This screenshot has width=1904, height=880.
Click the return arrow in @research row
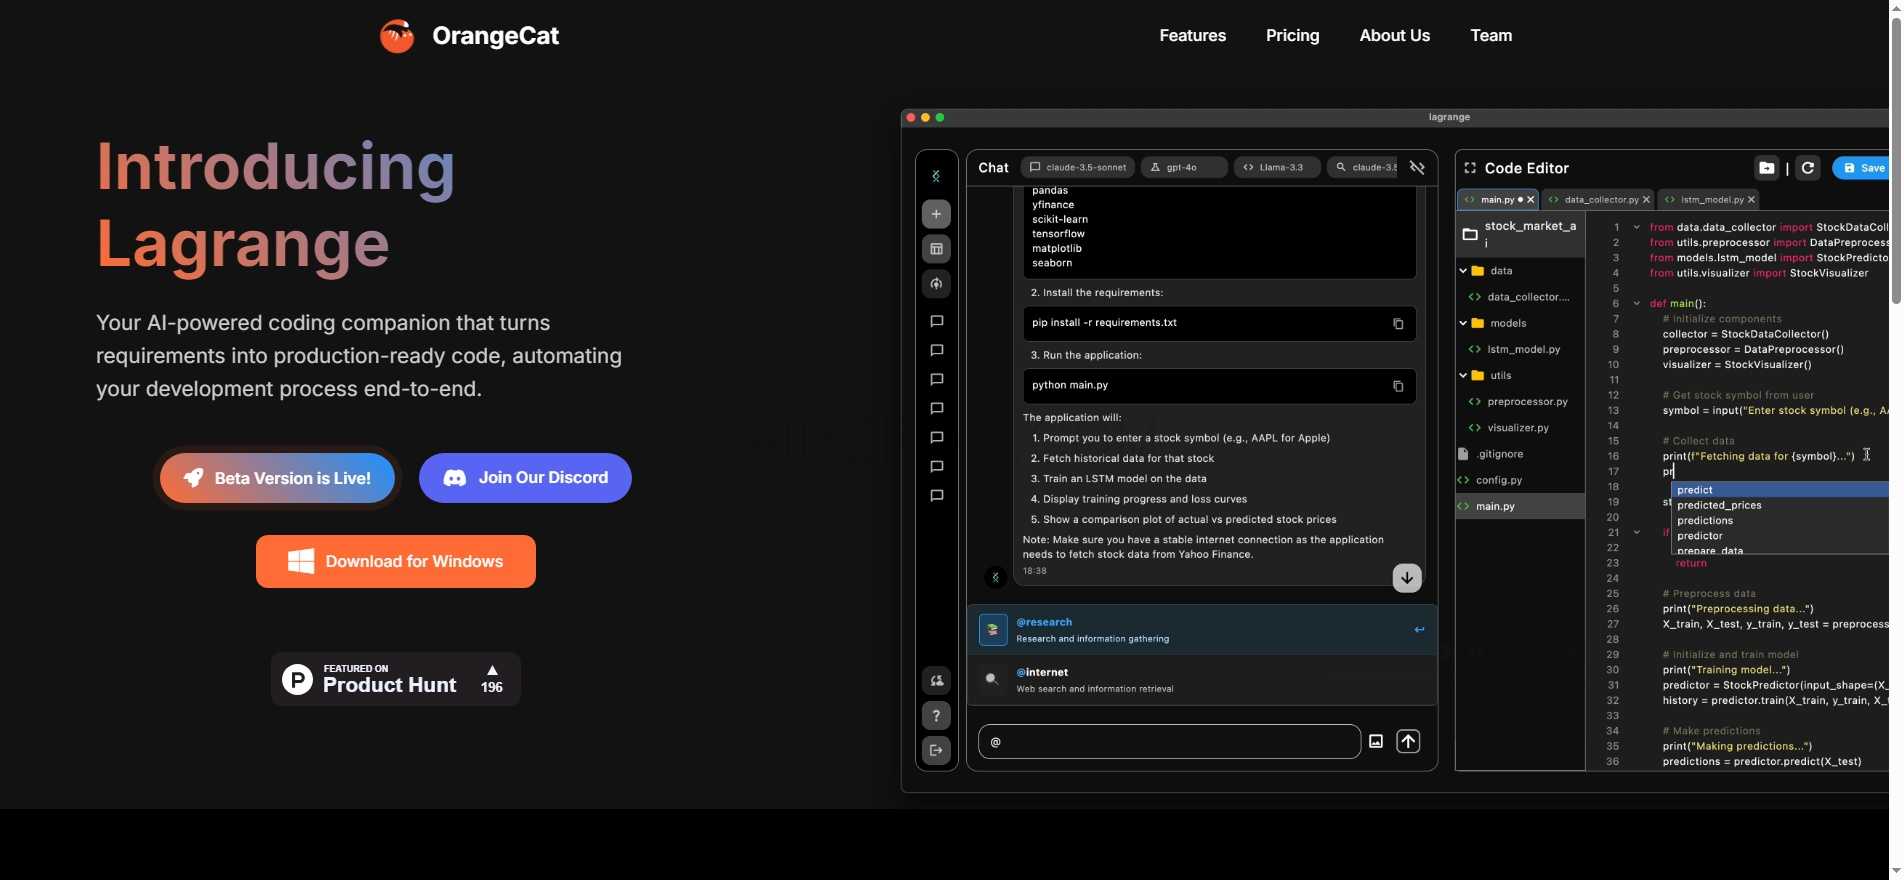coord(1419,630)
